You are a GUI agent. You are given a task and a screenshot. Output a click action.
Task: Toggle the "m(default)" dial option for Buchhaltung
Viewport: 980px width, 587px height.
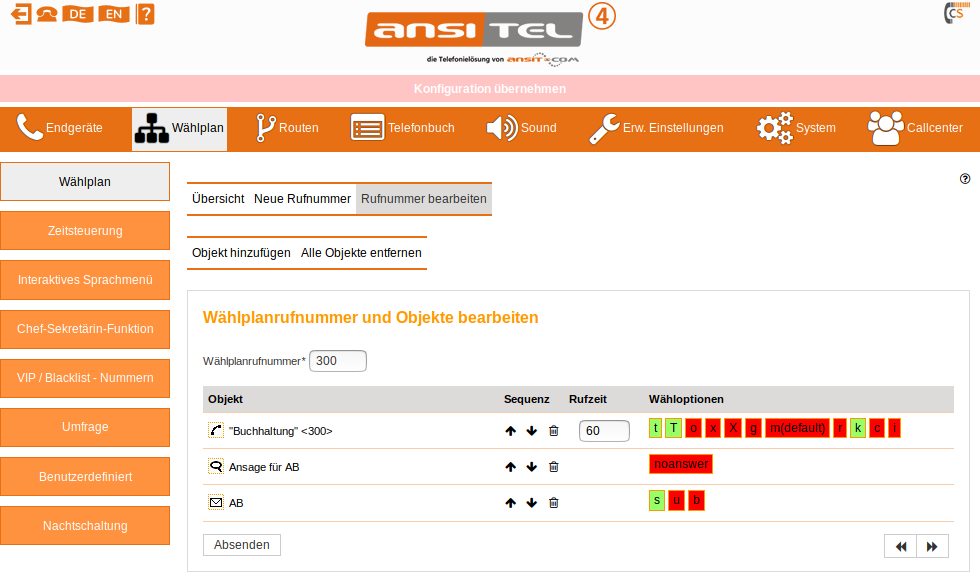pyautogui.click(x=797, y=428)
